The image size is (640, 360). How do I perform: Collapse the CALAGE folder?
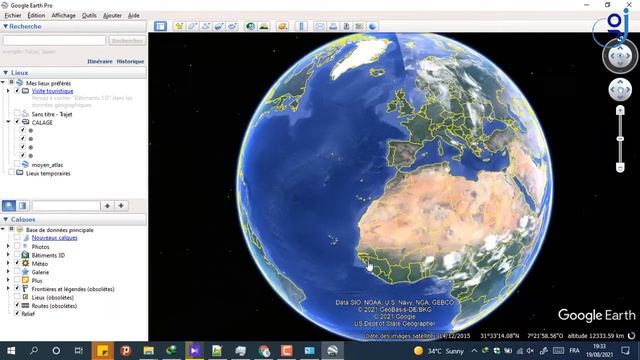[x=8, y=122]
